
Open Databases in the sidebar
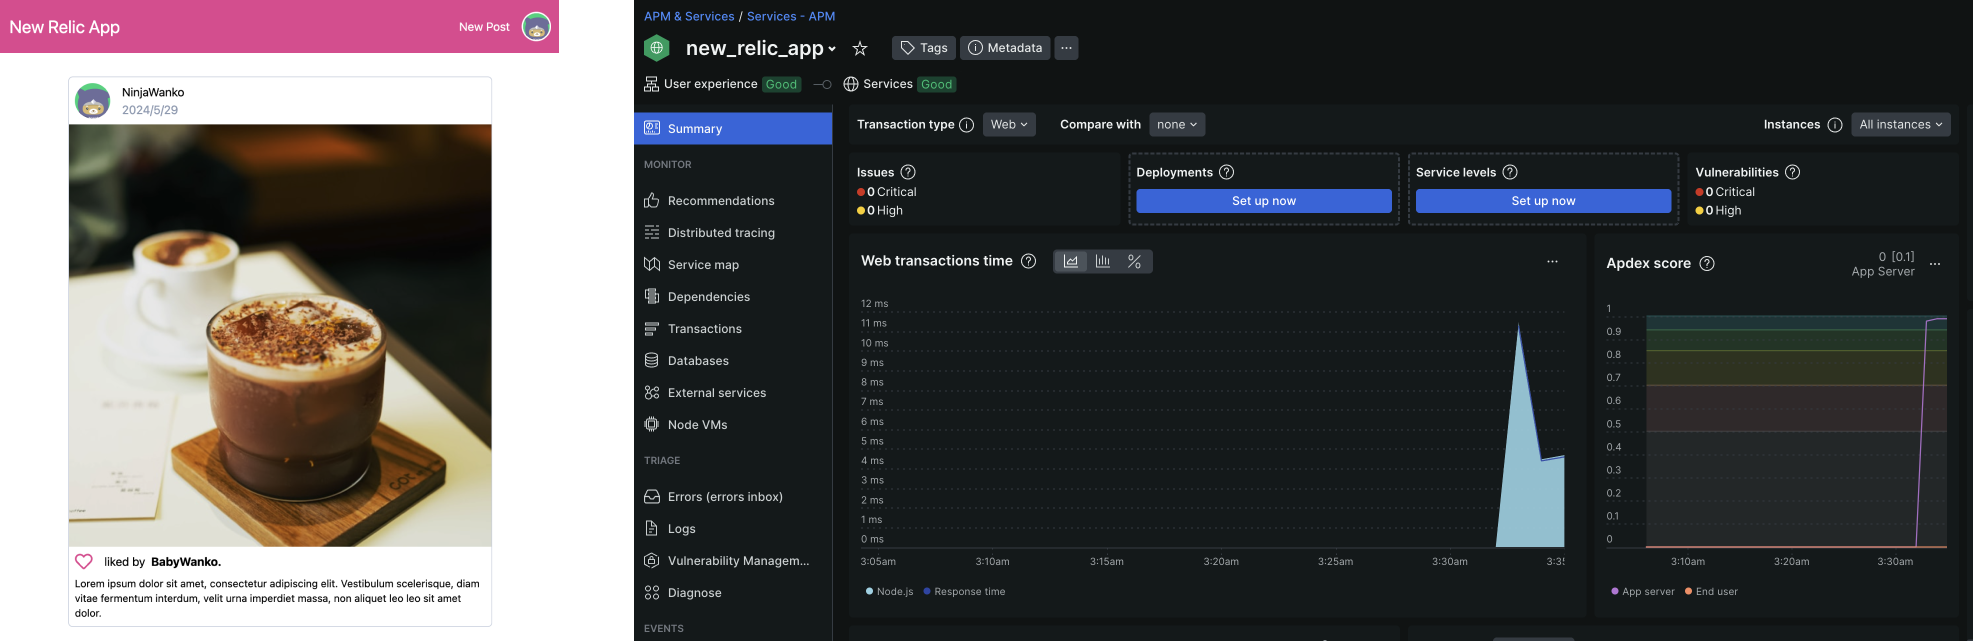click(x=733, y=361)
